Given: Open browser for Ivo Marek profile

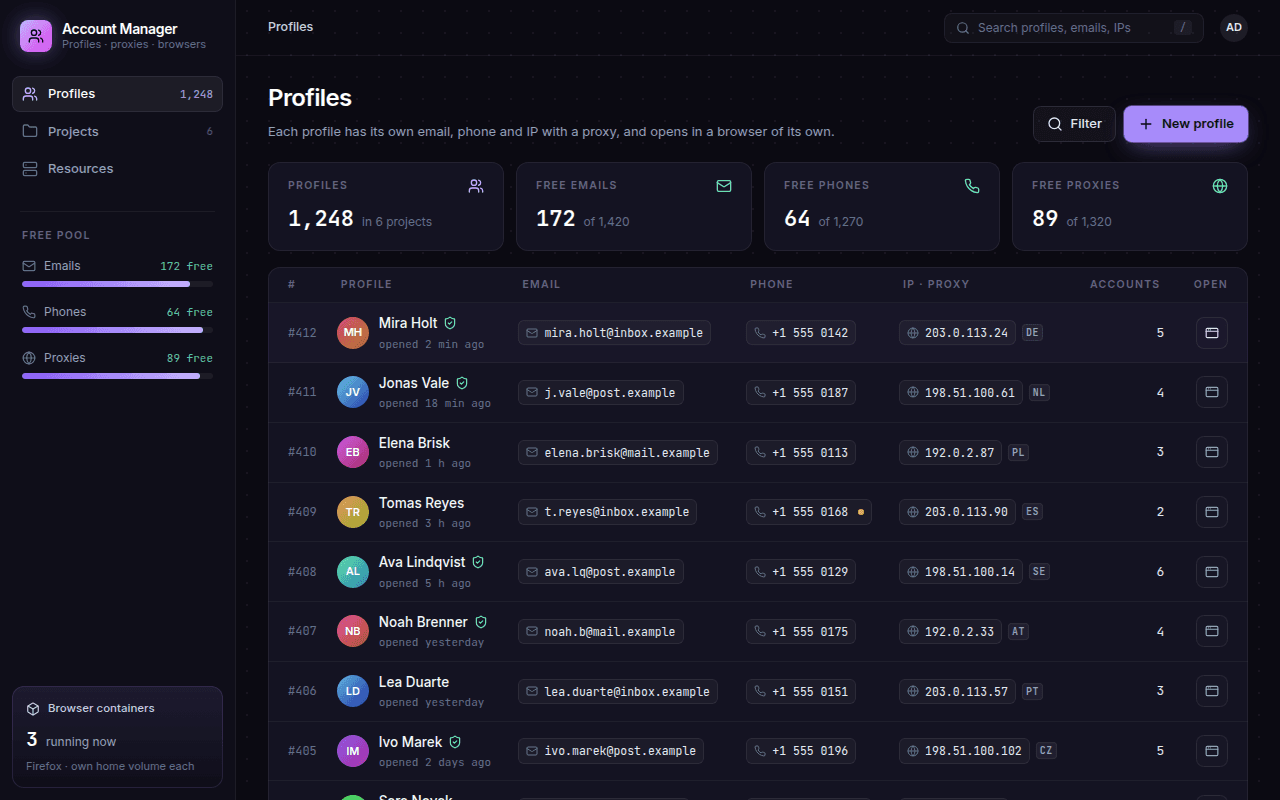Looking at the screenshot, I should click(1212, 751).
